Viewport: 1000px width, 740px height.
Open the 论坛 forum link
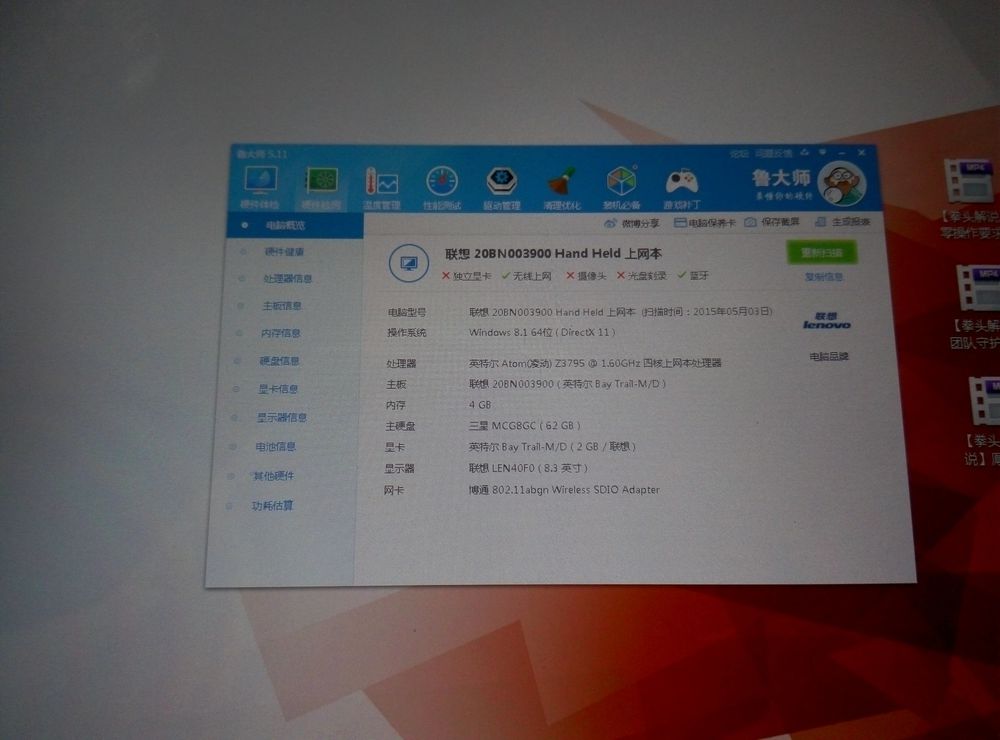739,154
